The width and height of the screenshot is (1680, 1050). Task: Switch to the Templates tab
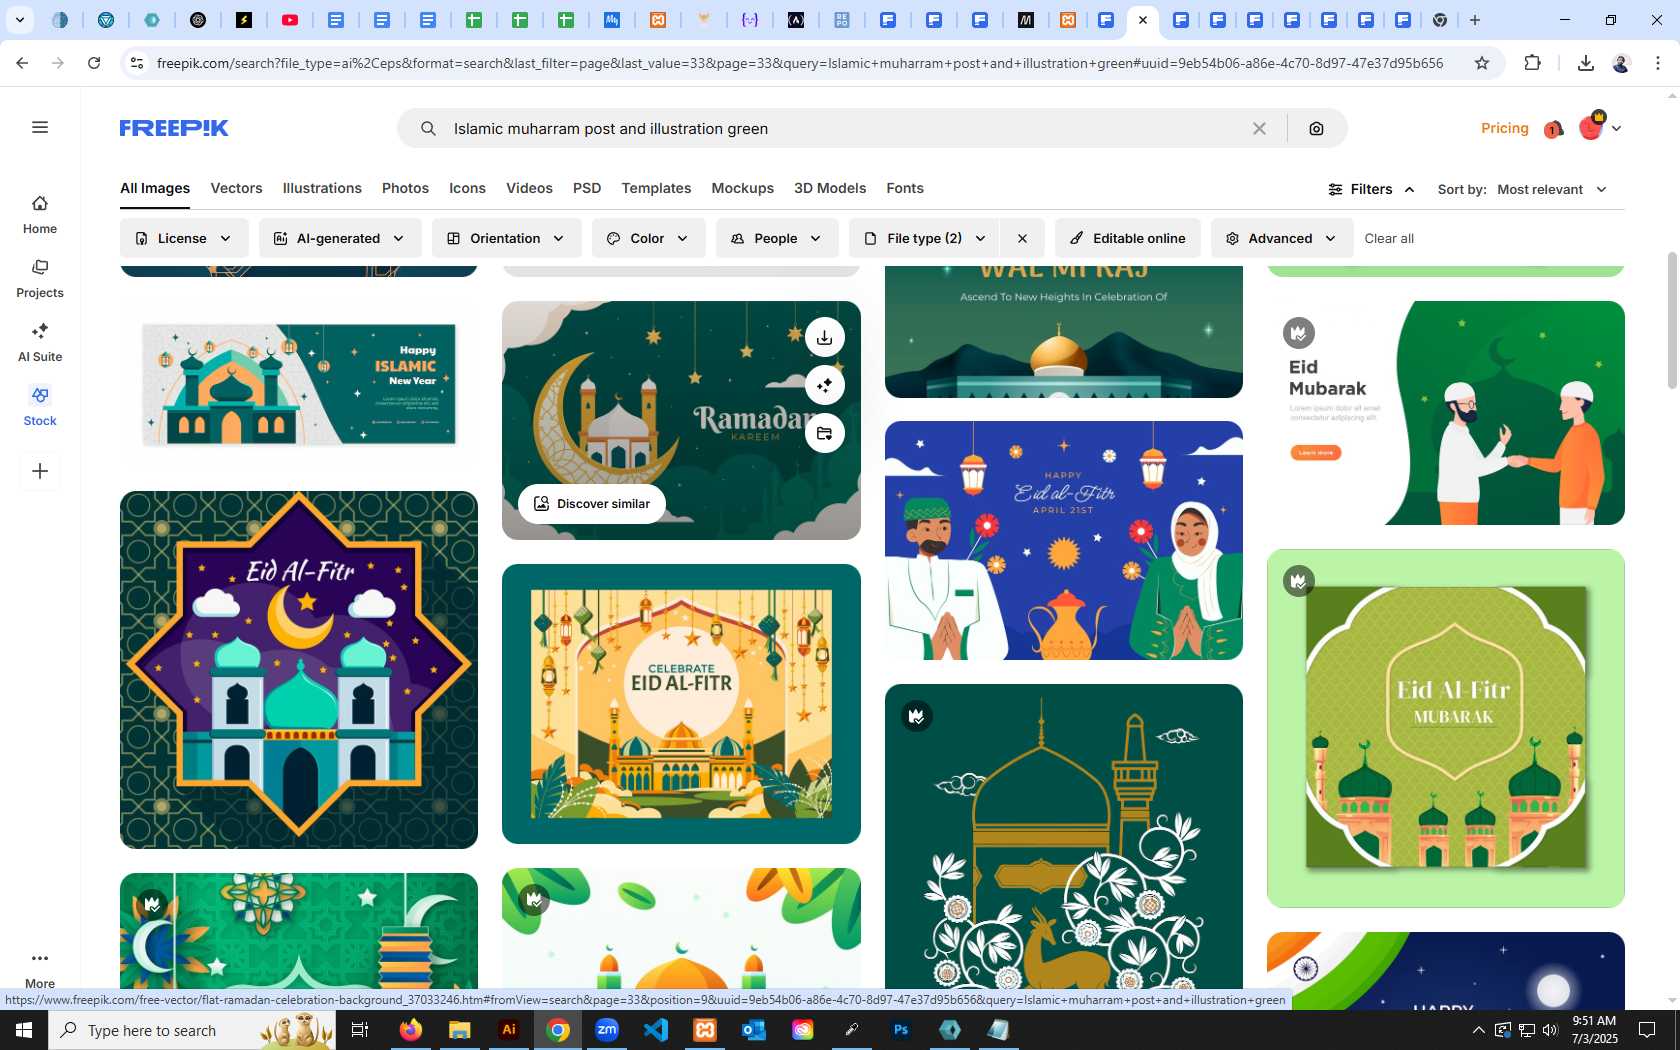coord(656,188)
